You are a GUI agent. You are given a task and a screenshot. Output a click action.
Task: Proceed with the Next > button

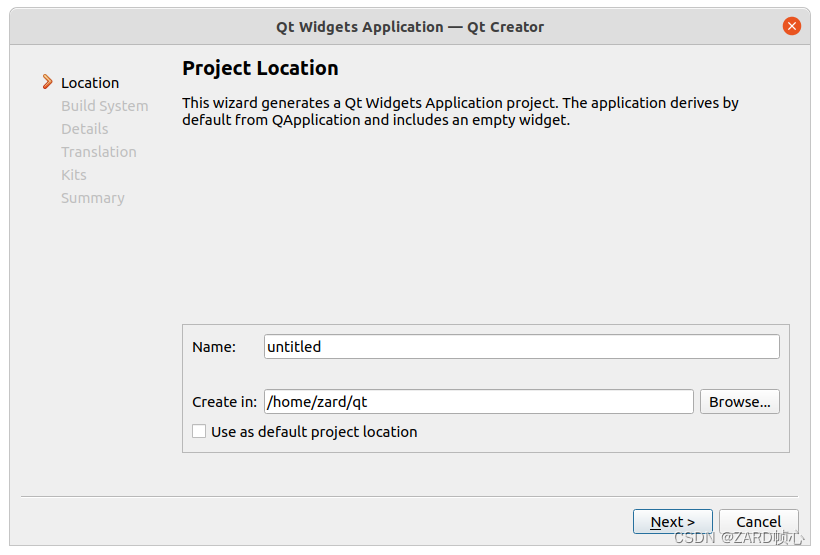click(x=673, y=521)
